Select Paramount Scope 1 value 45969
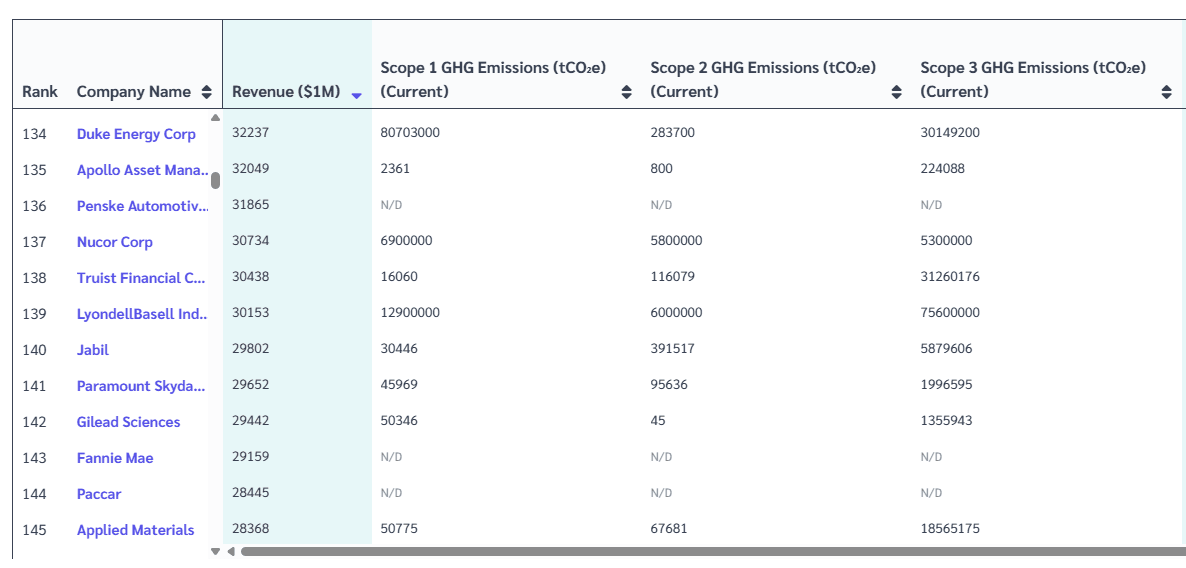1186x568 pixels. tap(399, 384)
